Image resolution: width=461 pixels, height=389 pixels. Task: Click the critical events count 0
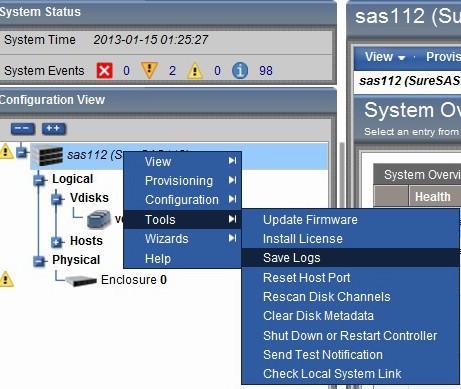tap(126, 71)
